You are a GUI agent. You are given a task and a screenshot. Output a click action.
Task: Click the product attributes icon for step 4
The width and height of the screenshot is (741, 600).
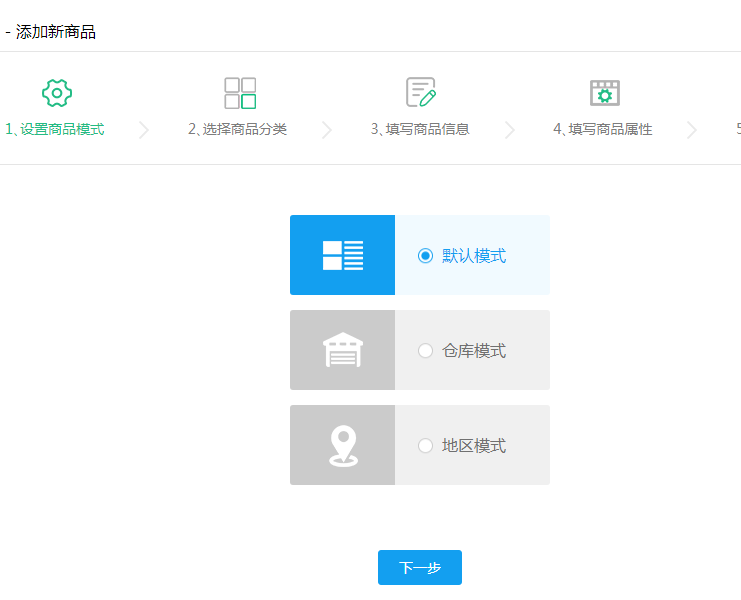tap(604, 93)
